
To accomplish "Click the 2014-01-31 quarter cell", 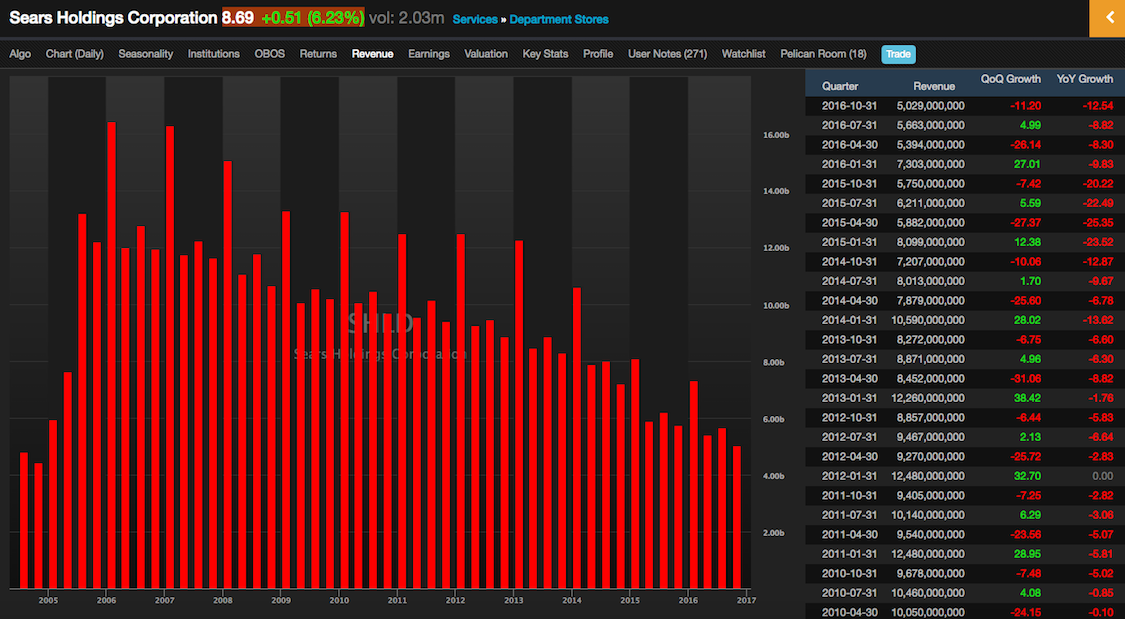I will pyautogui.click(x=849, y=320).
